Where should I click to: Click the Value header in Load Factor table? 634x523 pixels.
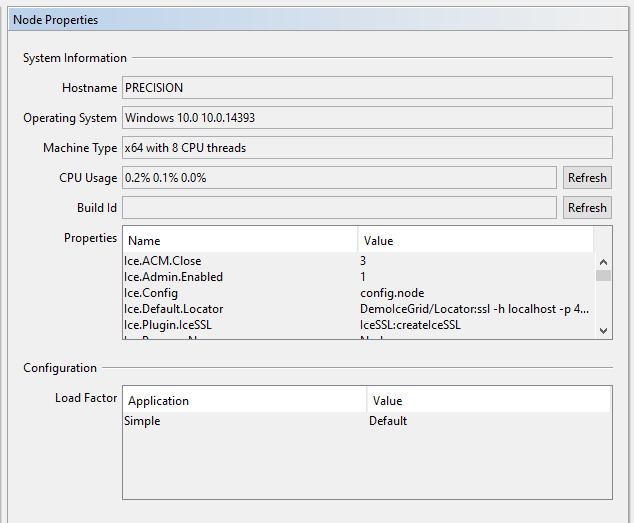(488, 400)
